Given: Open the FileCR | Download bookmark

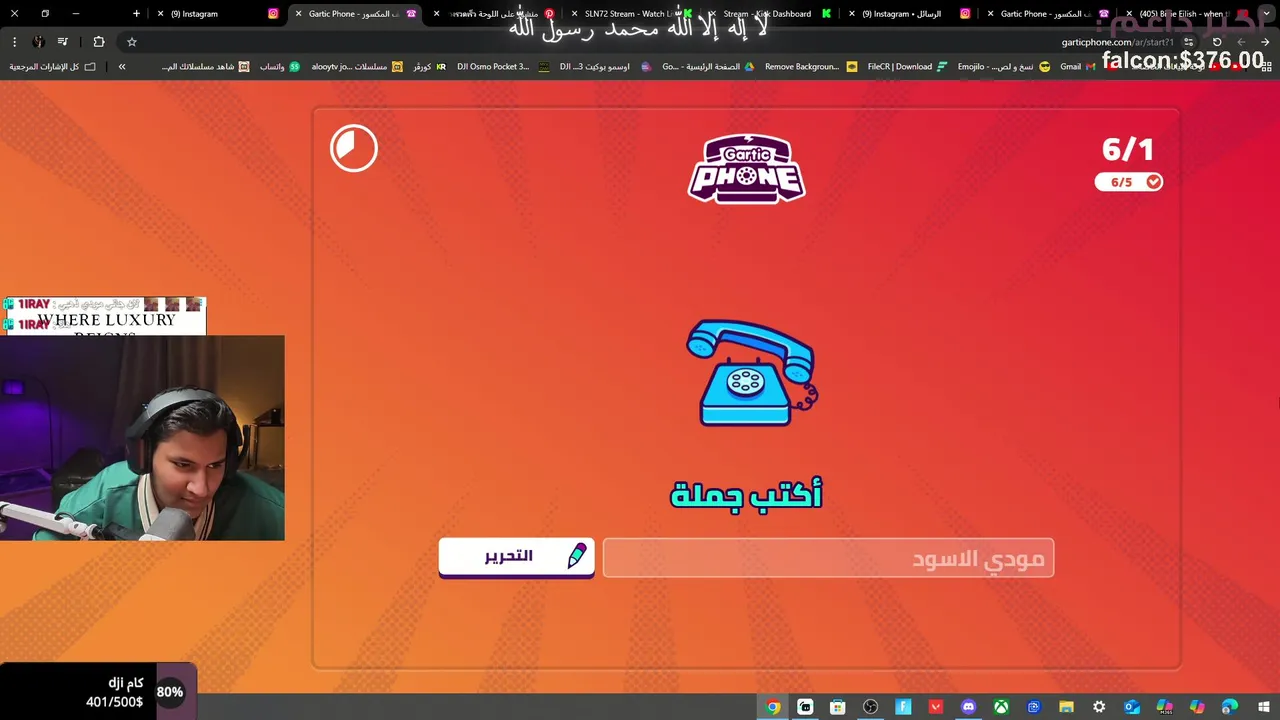Looking at the screenshot, I should 908,67.
